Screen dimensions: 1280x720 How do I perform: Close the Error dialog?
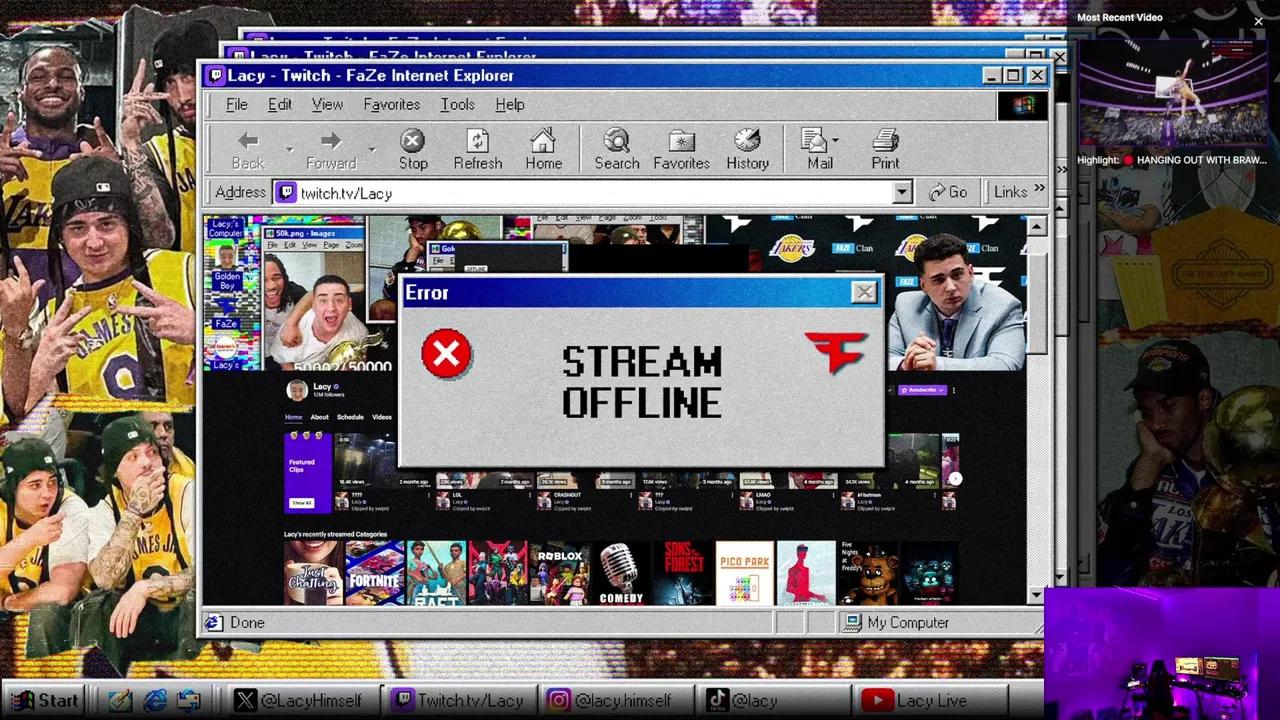coord(864,293)
